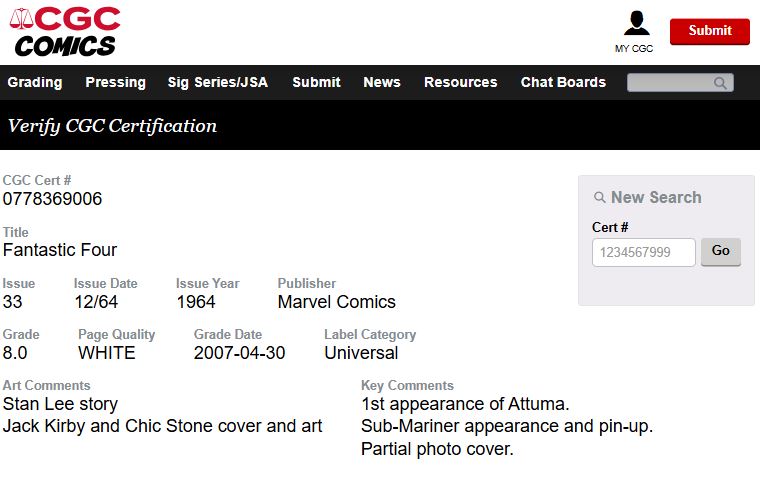Click the MY CGC label text
760x480 pixels.
(634, 49)
